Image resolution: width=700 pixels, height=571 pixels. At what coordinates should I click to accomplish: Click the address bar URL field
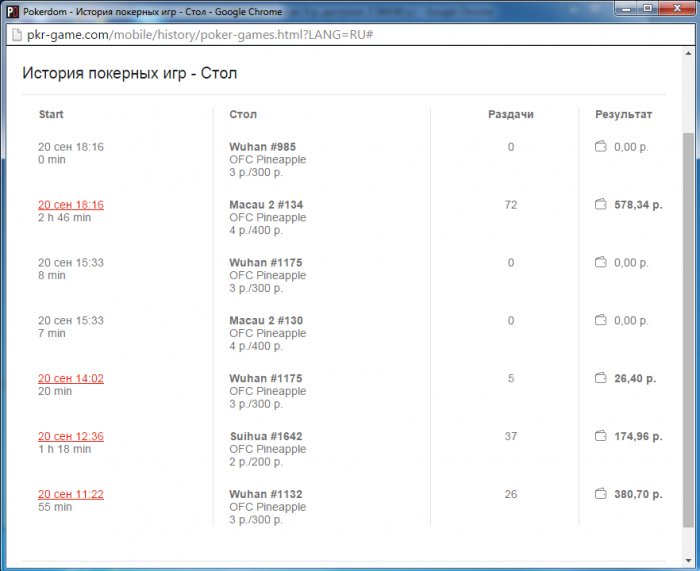pos(348,35)
